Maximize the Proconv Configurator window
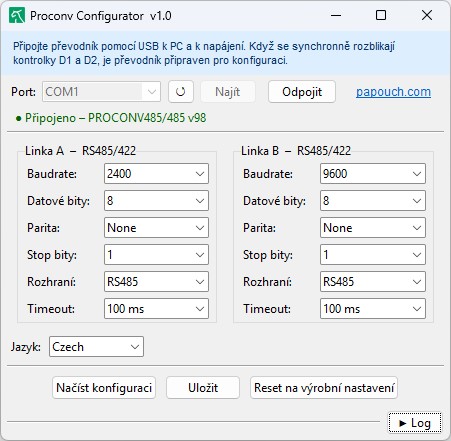451x441 pixels. [381, 15]
